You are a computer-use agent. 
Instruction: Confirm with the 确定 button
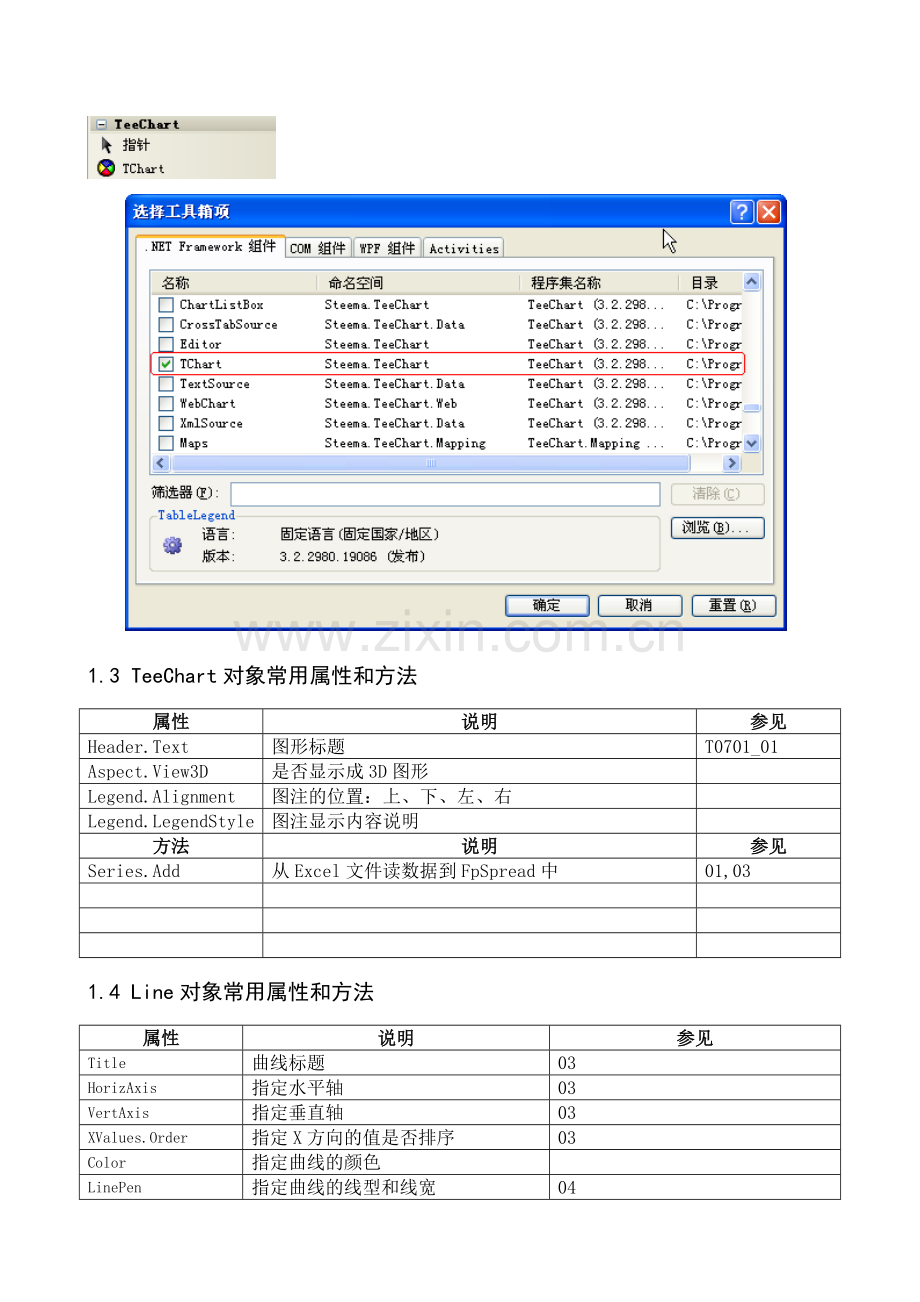[x=547, y=605]
